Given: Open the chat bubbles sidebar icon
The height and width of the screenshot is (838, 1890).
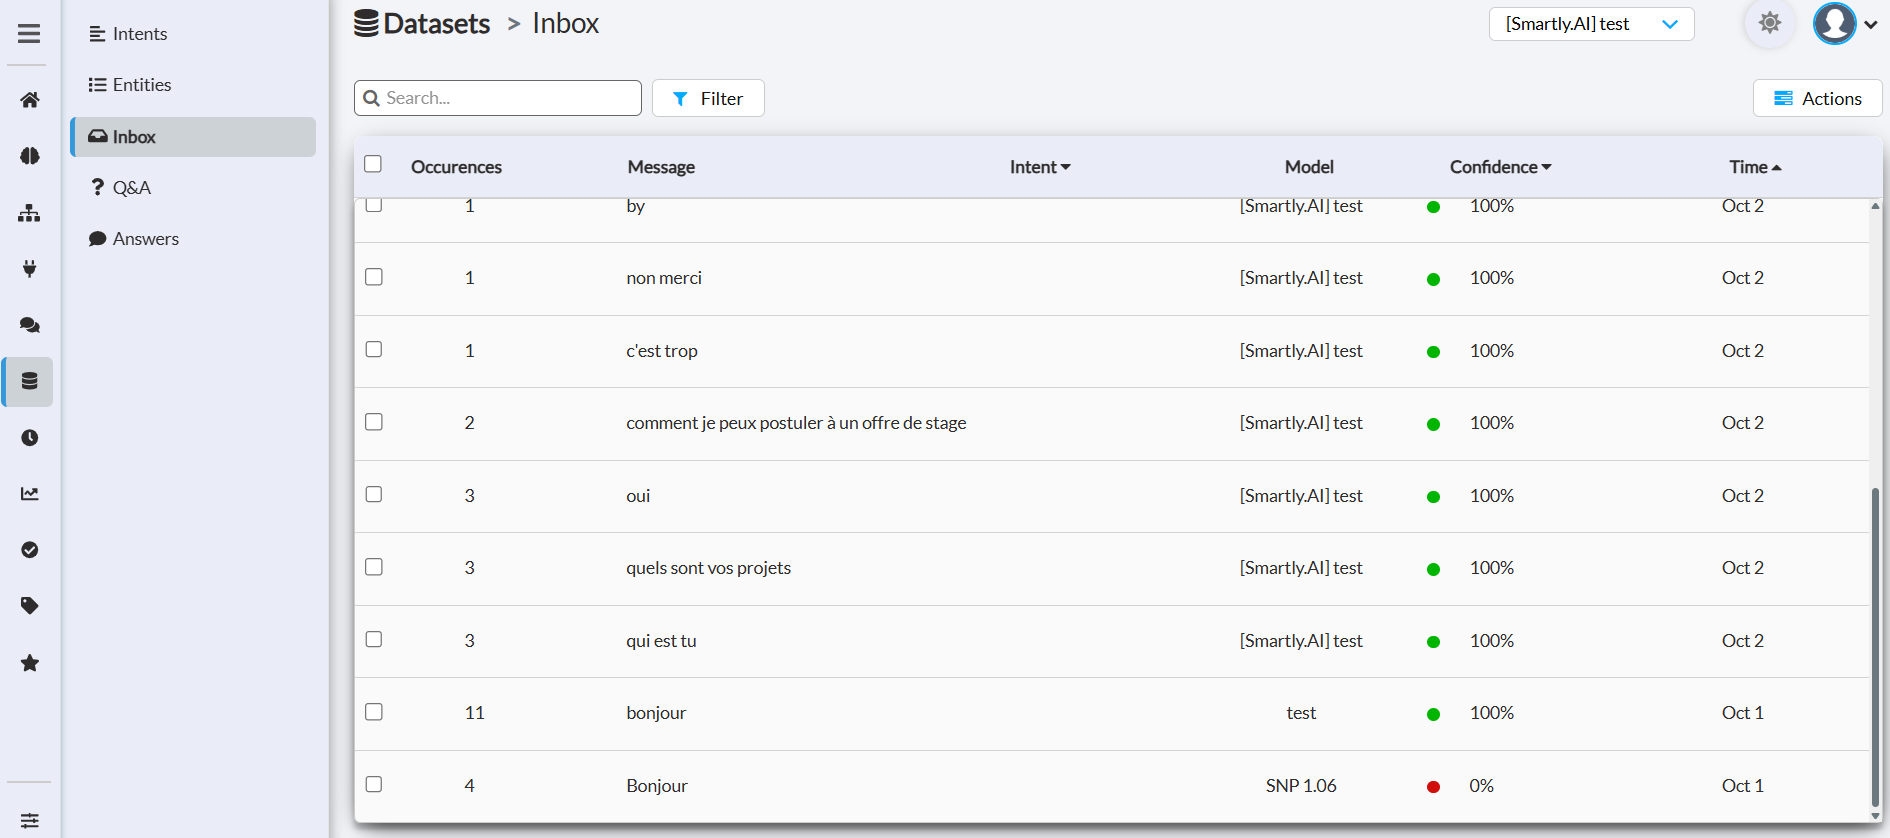Looking at the screenshot, I should 30,325.
